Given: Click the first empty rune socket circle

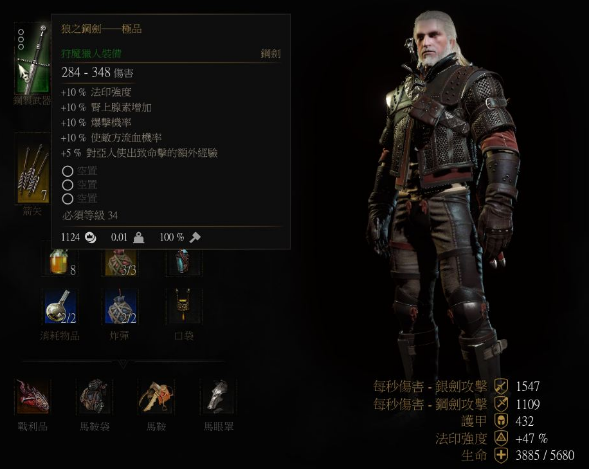Looking at the screenshot, I should 68,171.
